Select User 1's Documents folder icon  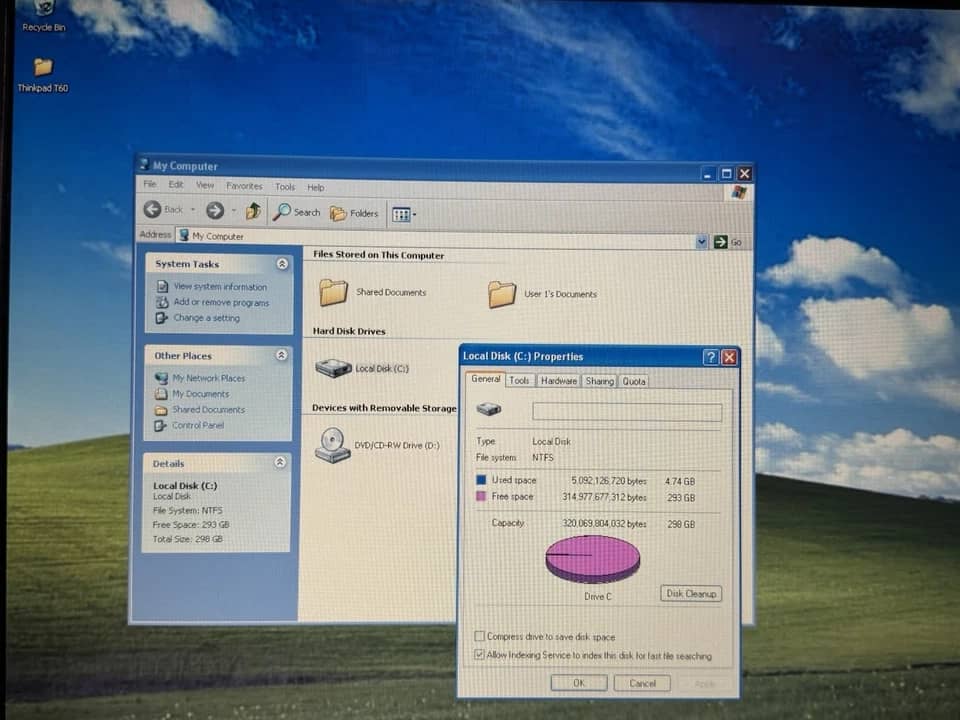point(502,294)
